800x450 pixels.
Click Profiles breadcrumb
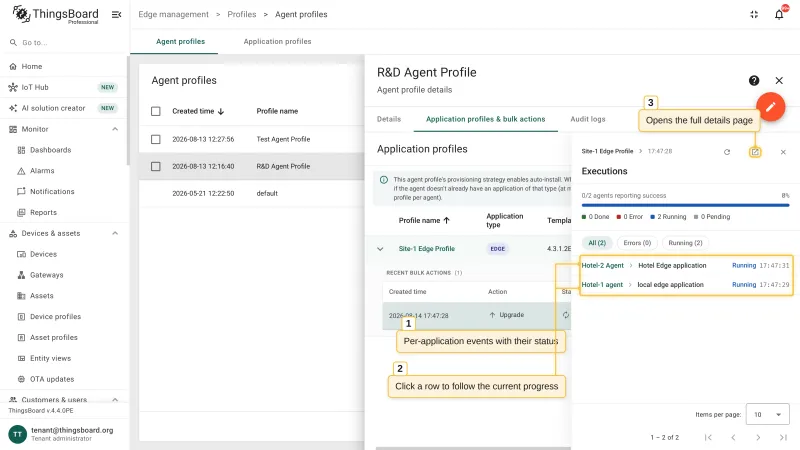(242, 14)
